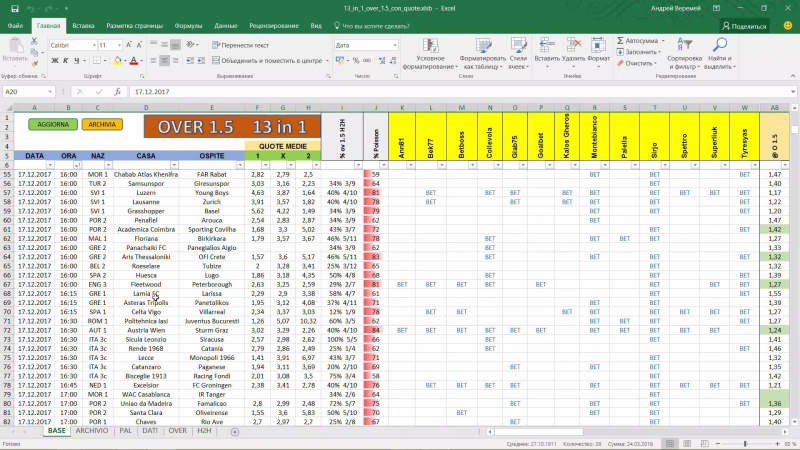Click the orange ARCHIVIA button
This screenshot has height=450, width=800.
[102, 124]
